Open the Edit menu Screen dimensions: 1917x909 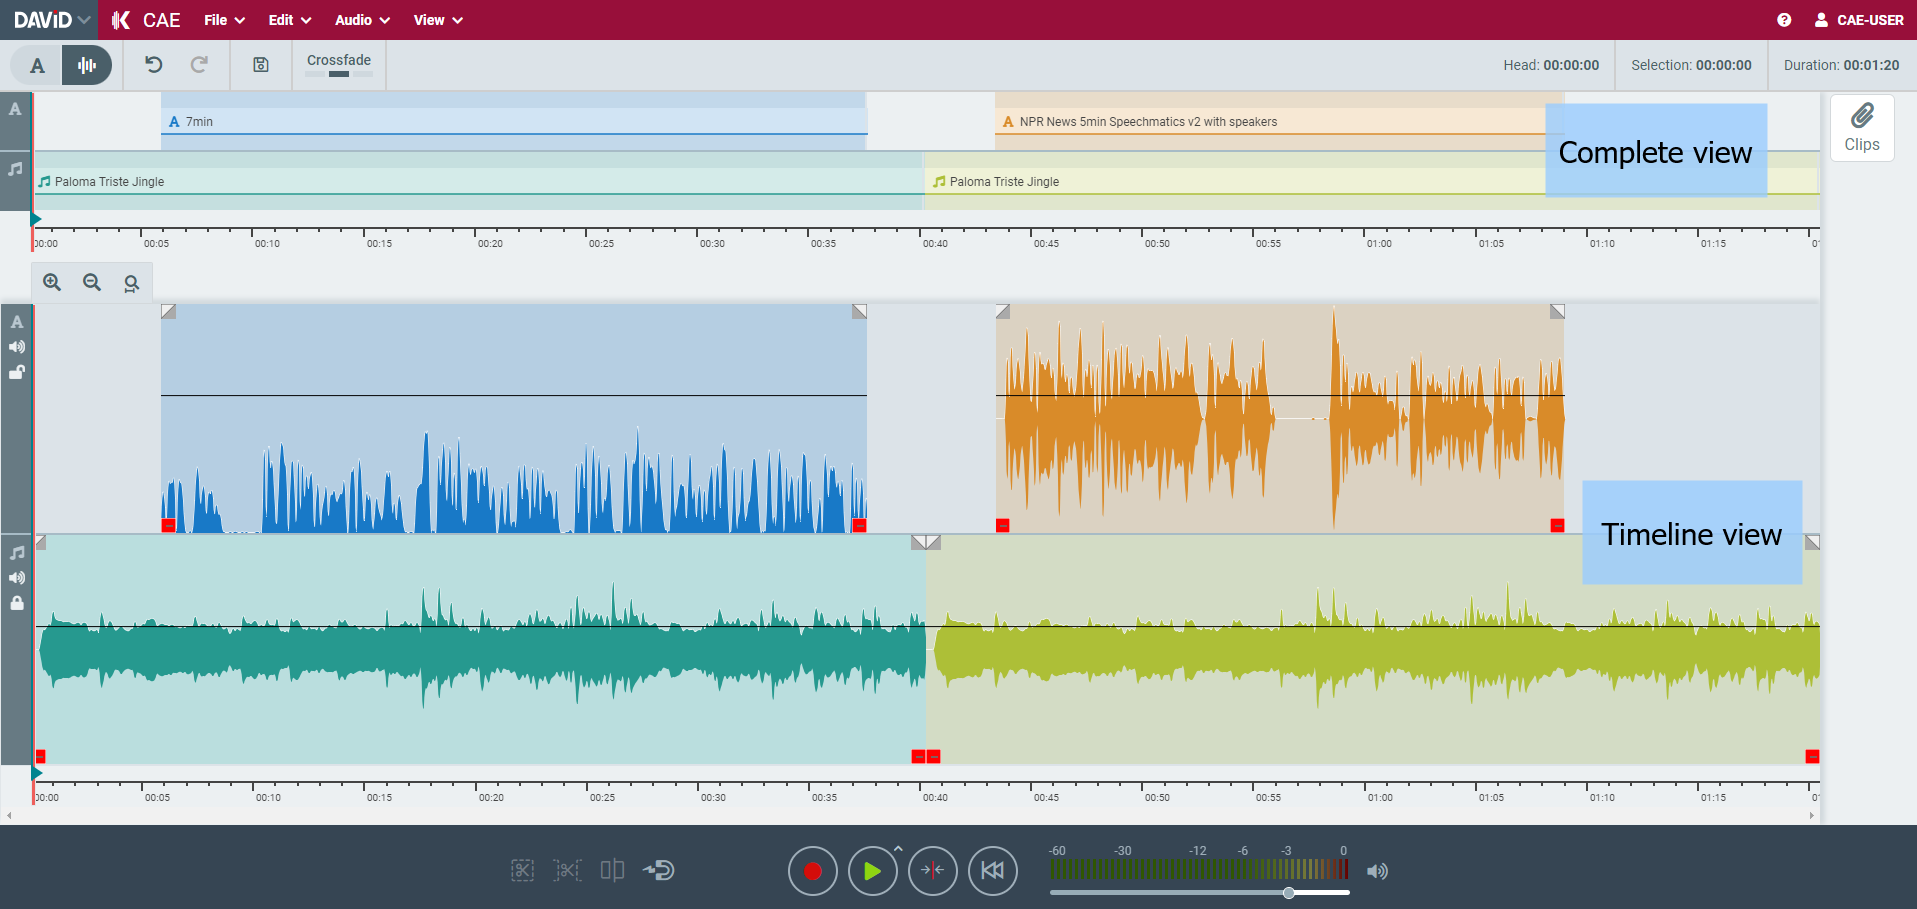pyautogui.click(x=287, y=19)
